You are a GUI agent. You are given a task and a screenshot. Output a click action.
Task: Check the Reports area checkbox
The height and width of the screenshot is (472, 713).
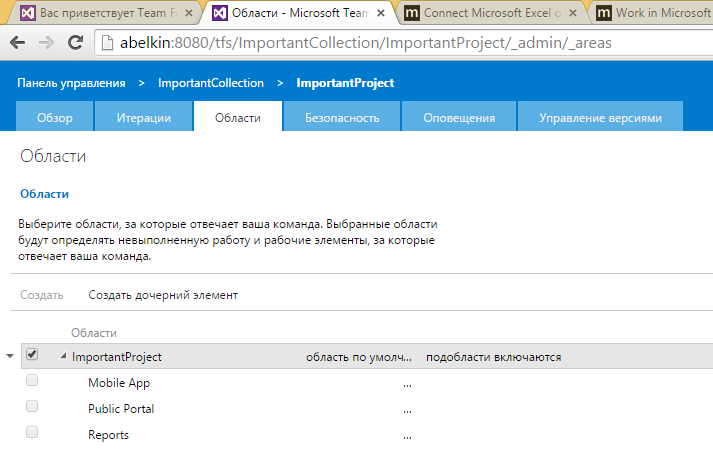click(32, 432)
